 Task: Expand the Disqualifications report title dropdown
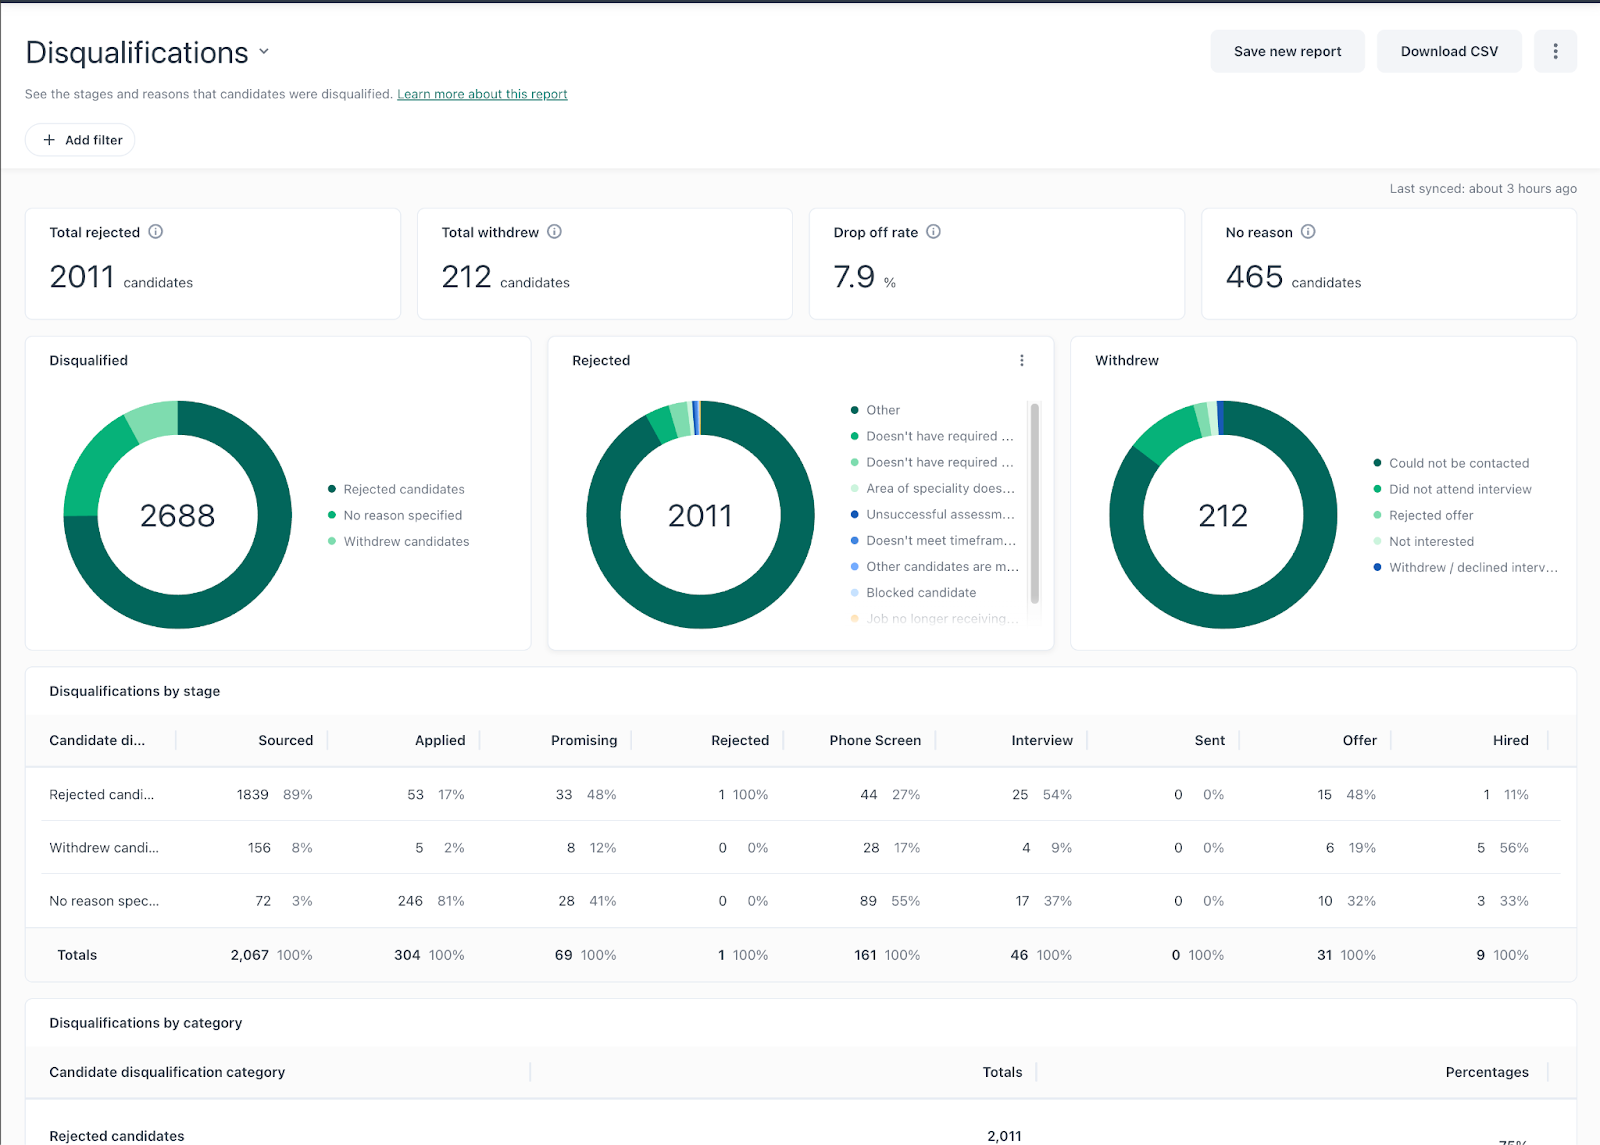coord(264,52)
